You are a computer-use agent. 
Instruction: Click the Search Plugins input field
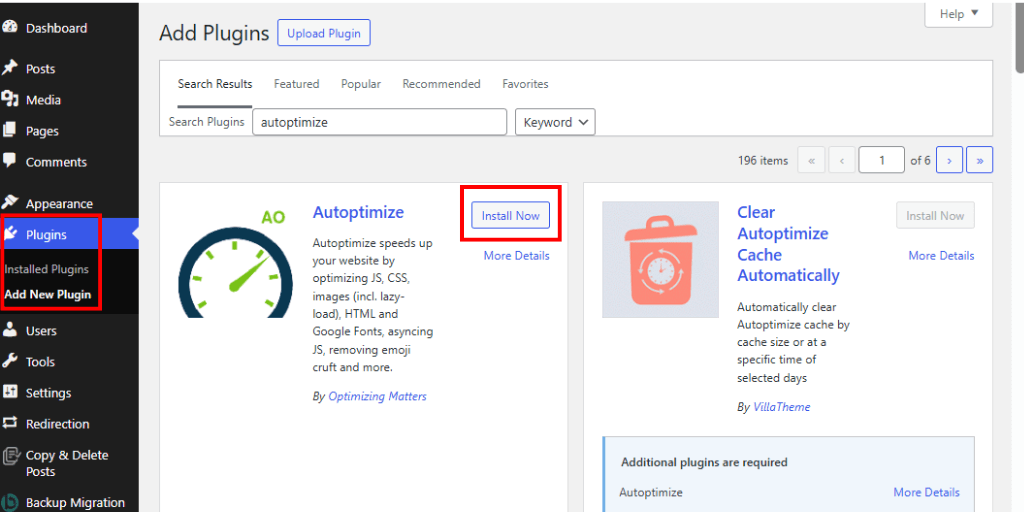[x=379, y=122]
